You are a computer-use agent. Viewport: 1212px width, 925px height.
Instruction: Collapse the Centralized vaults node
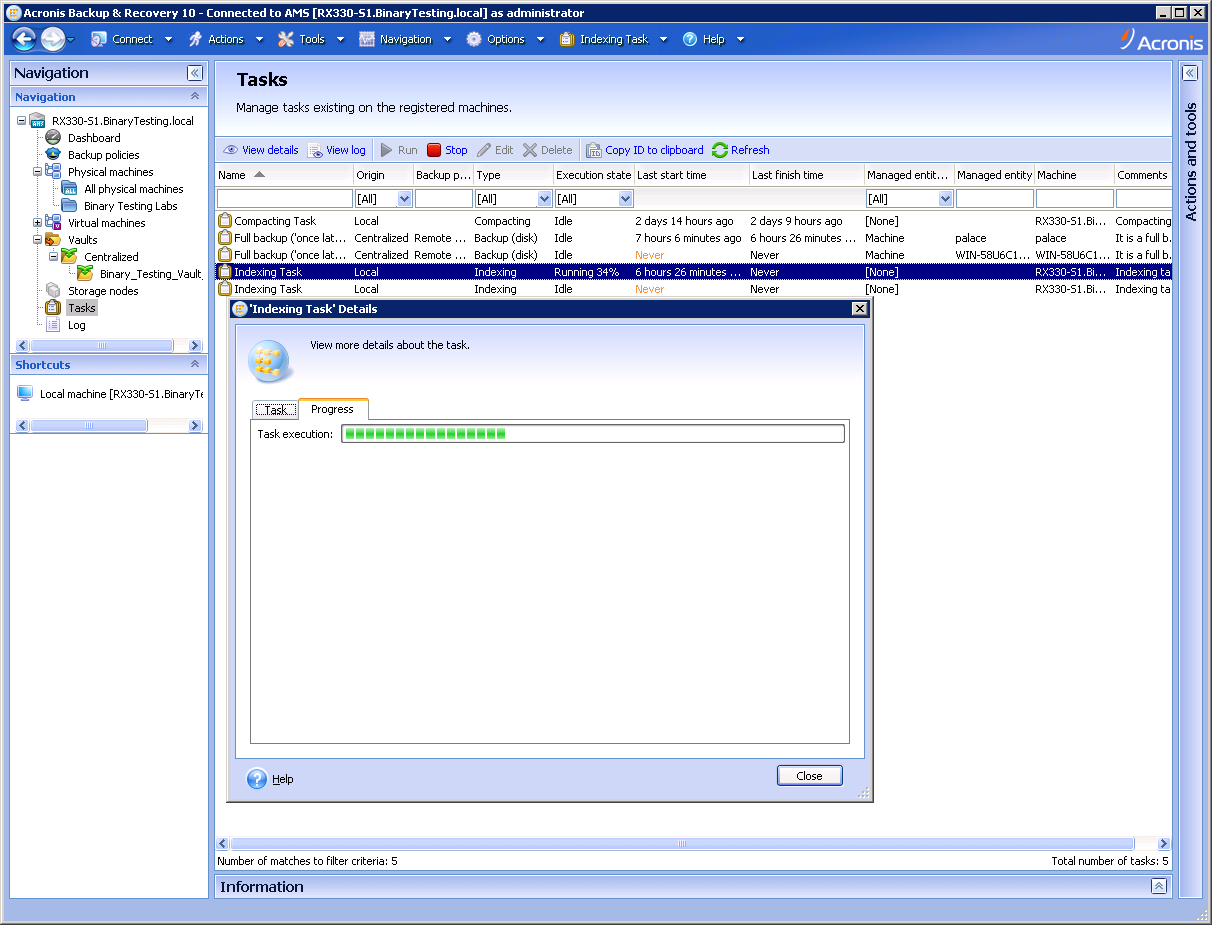(x=53, y=257)
